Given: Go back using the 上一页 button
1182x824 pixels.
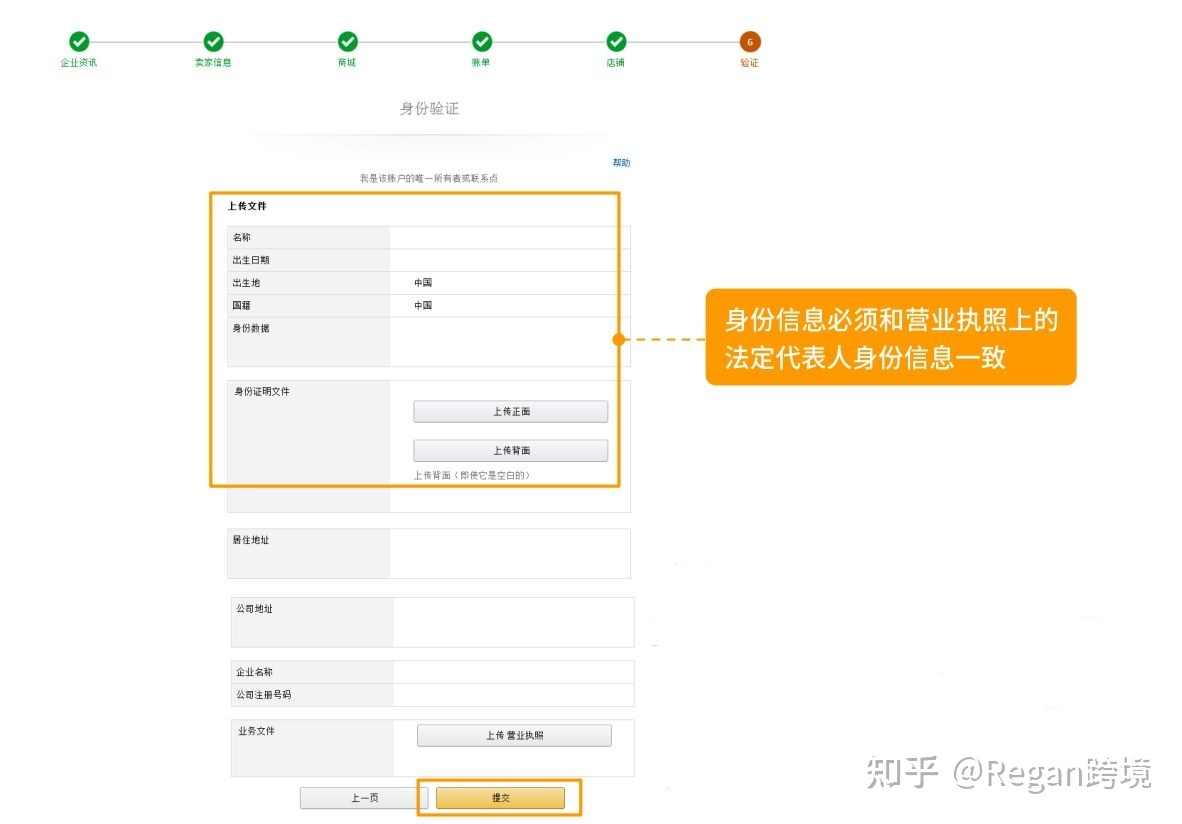Looking at the screenshot, I should pyautogui.click(x=364, y=797).
